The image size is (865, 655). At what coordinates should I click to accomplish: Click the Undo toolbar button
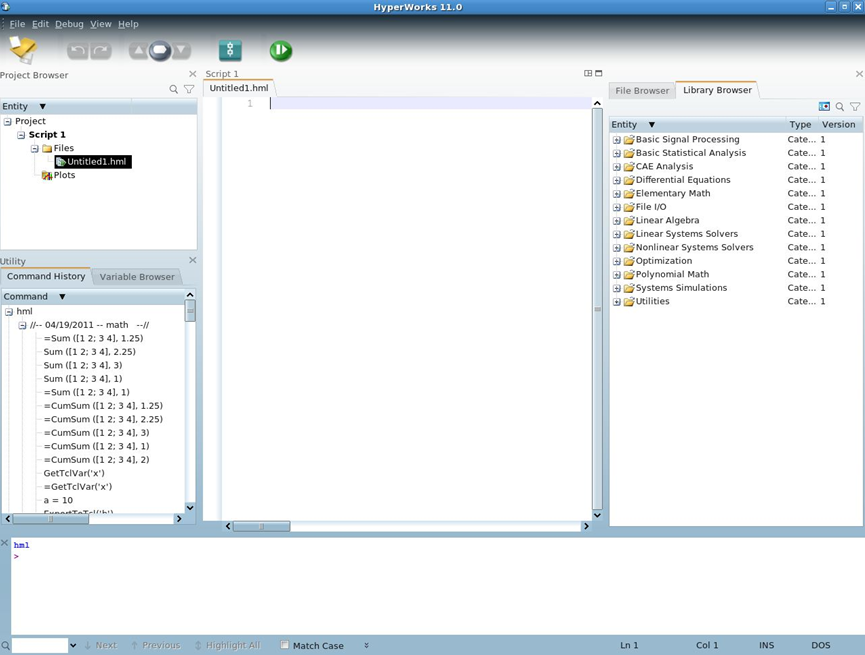pyautogui.click(x=78, y=51)
